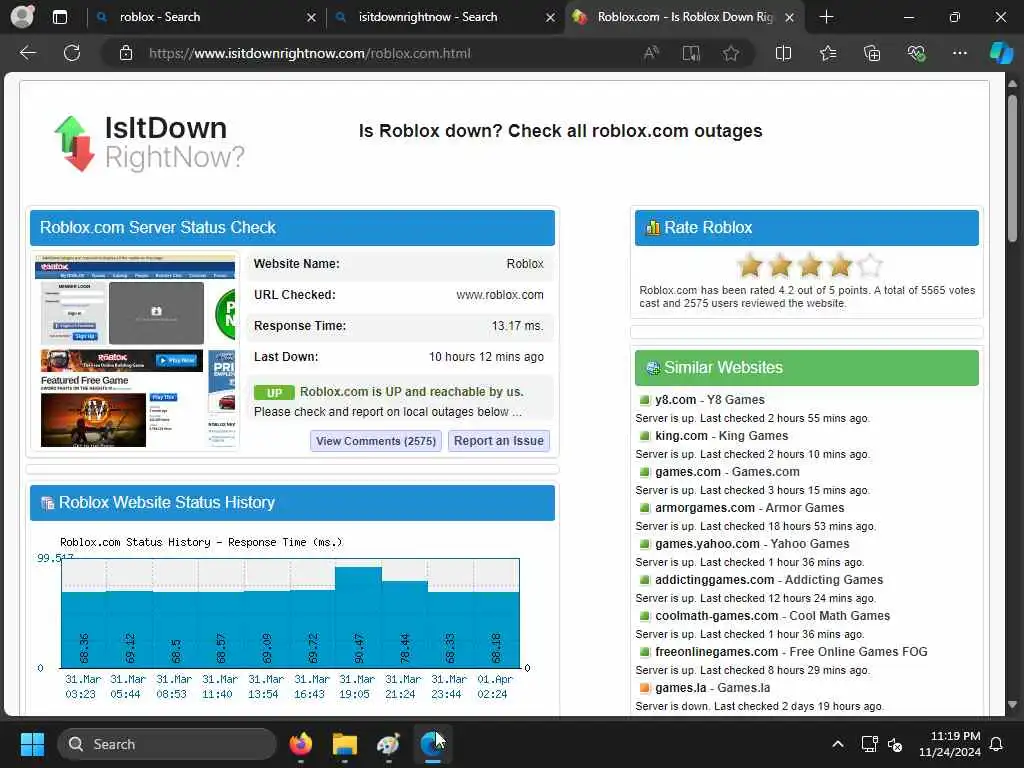Image resolution: width=1024 pixels, height=768 pixels.
Task: Click the 13.17 ms. response time value
Action: tap(517, 326)
